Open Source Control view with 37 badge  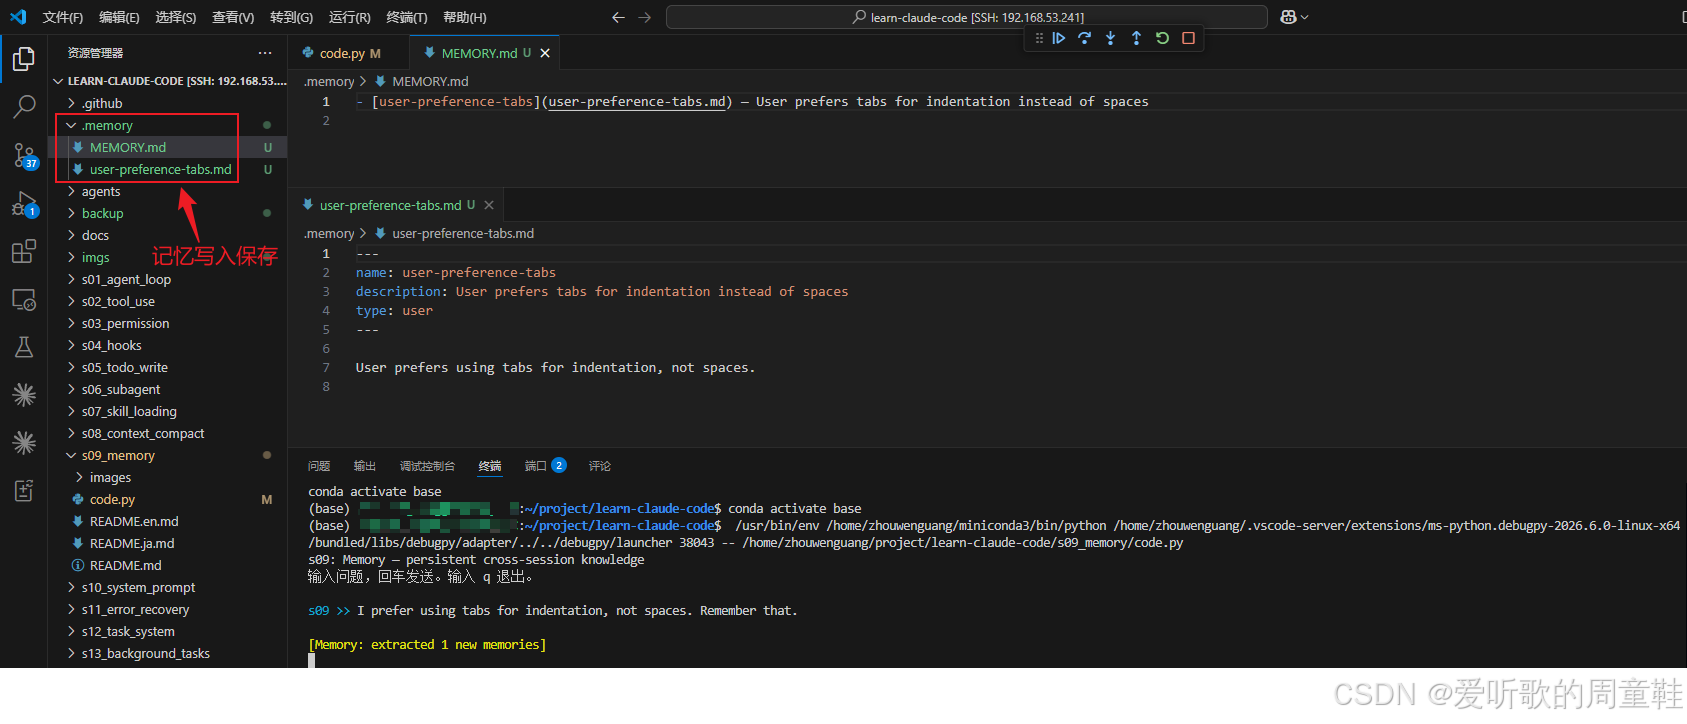tap(24, 155)
